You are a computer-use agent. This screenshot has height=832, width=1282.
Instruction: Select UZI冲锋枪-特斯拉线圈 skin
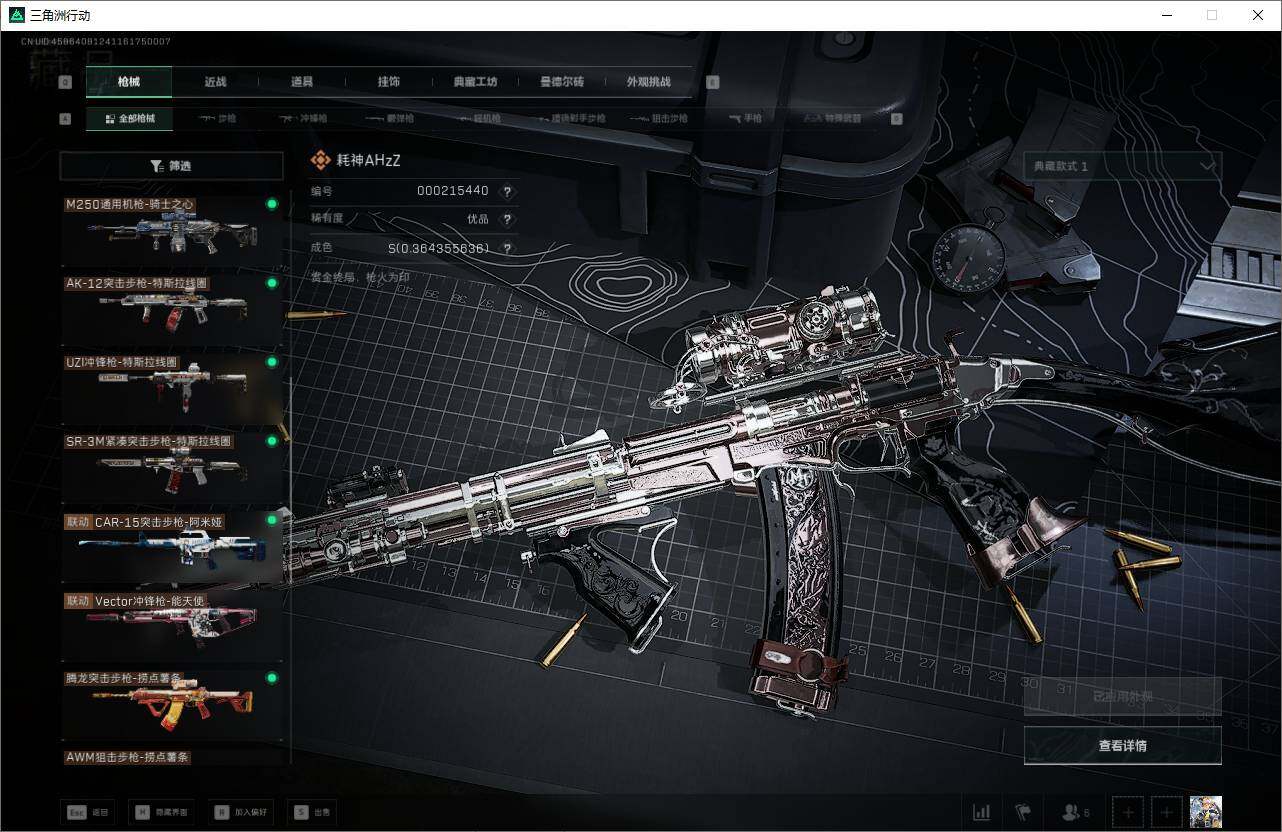172,389
